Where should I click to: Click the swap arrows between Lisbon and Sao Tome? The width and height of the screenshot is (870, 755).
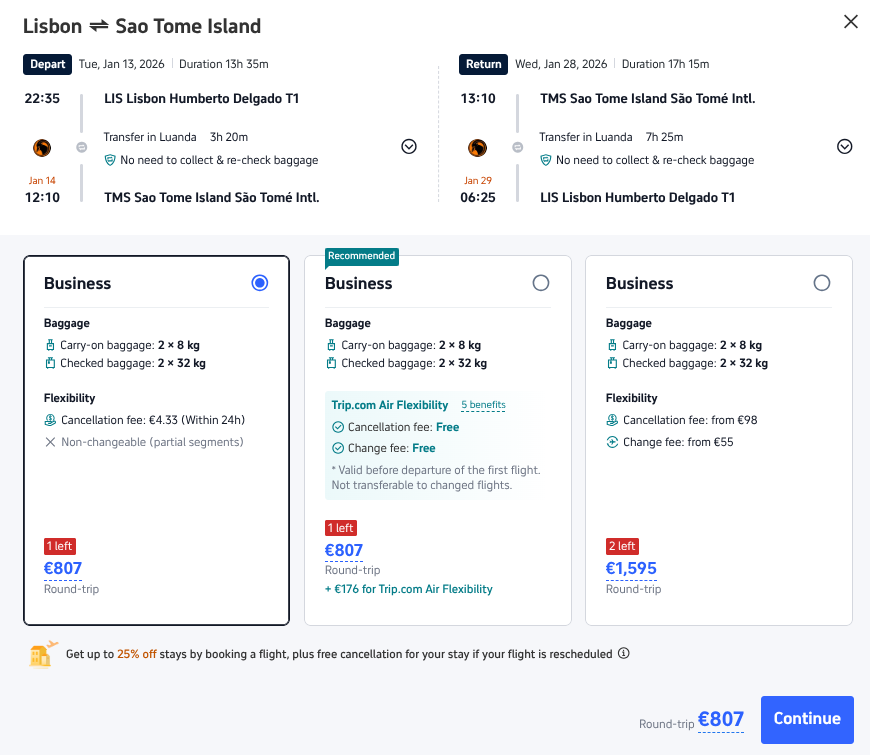tap(99, 26)
